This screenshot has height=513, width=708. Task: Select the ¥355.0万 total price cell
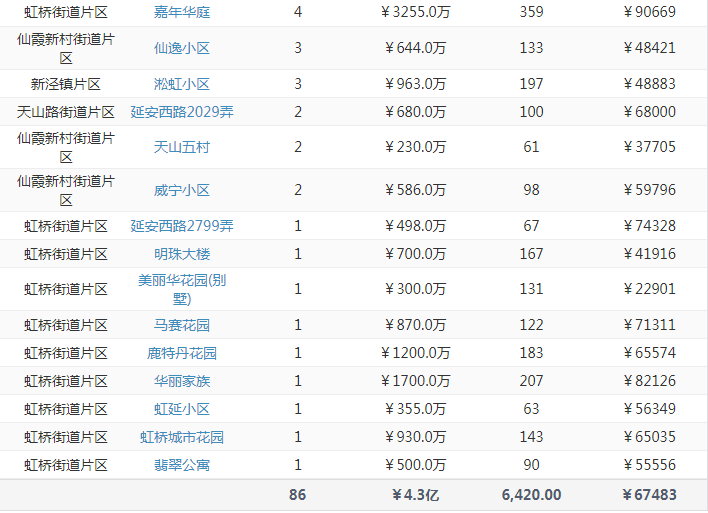[415, 409]
